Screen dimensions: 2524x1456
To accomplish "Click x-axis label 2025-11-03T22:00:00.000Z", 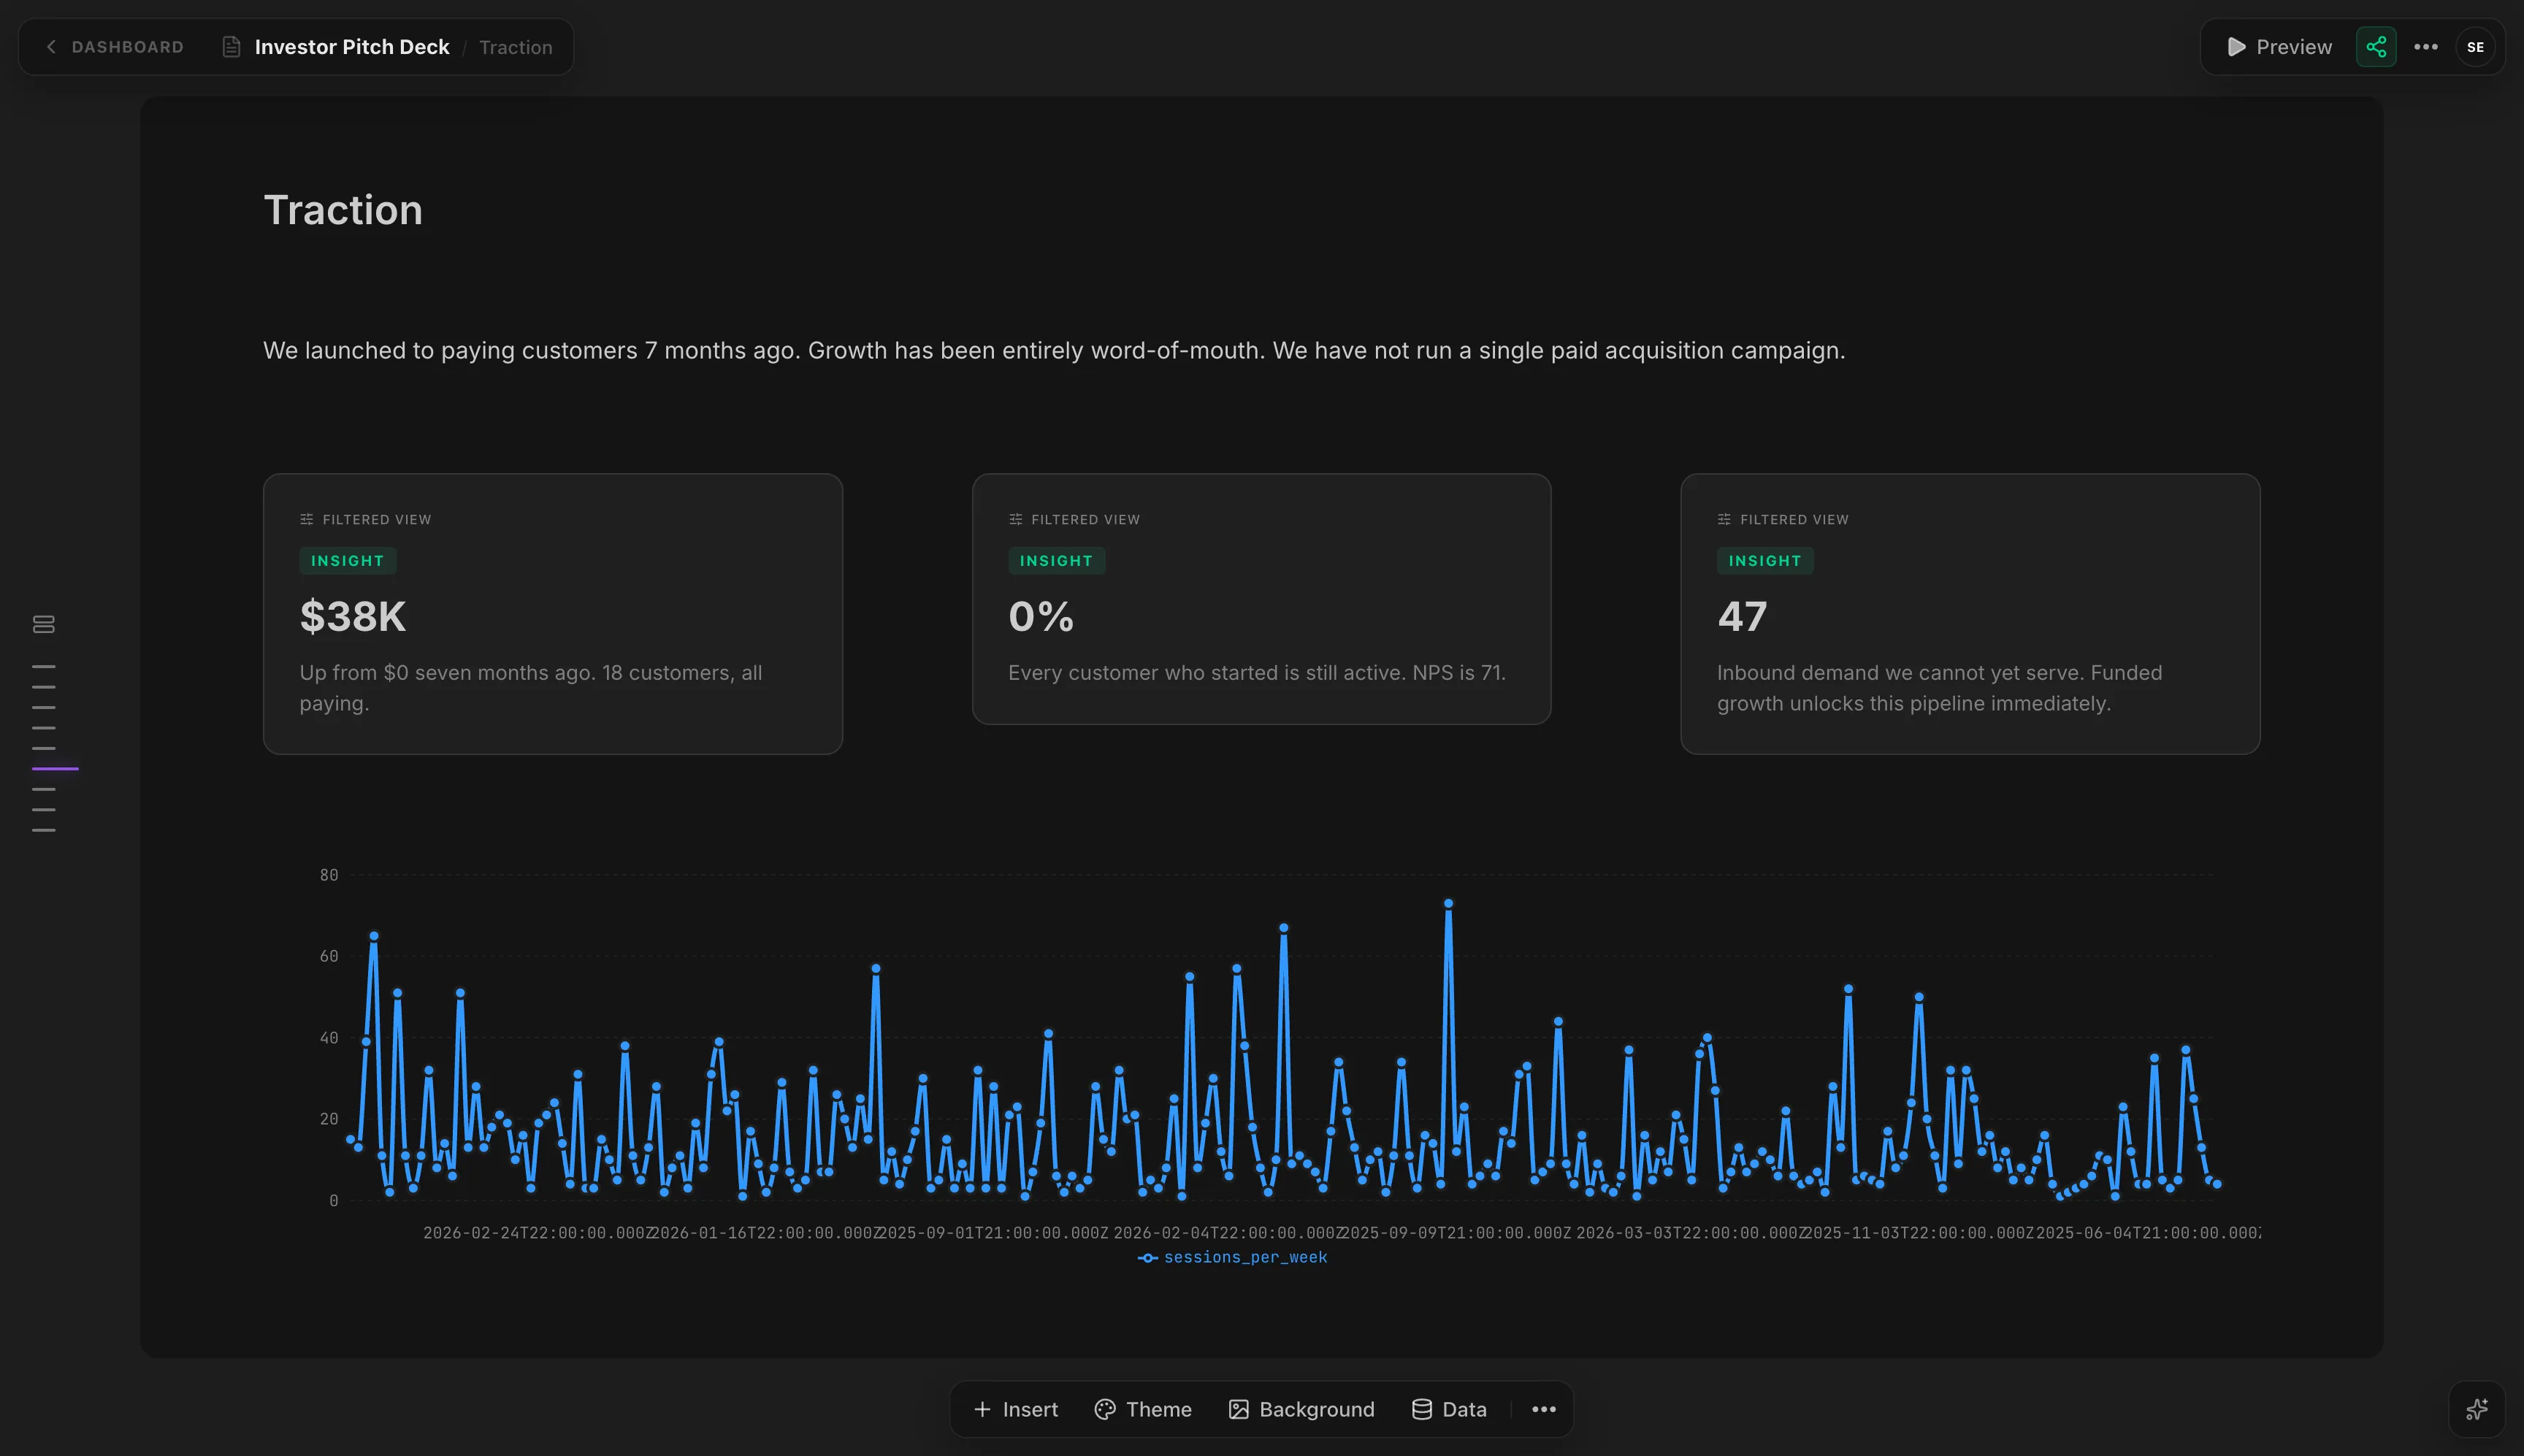I will point(1919,1233).
